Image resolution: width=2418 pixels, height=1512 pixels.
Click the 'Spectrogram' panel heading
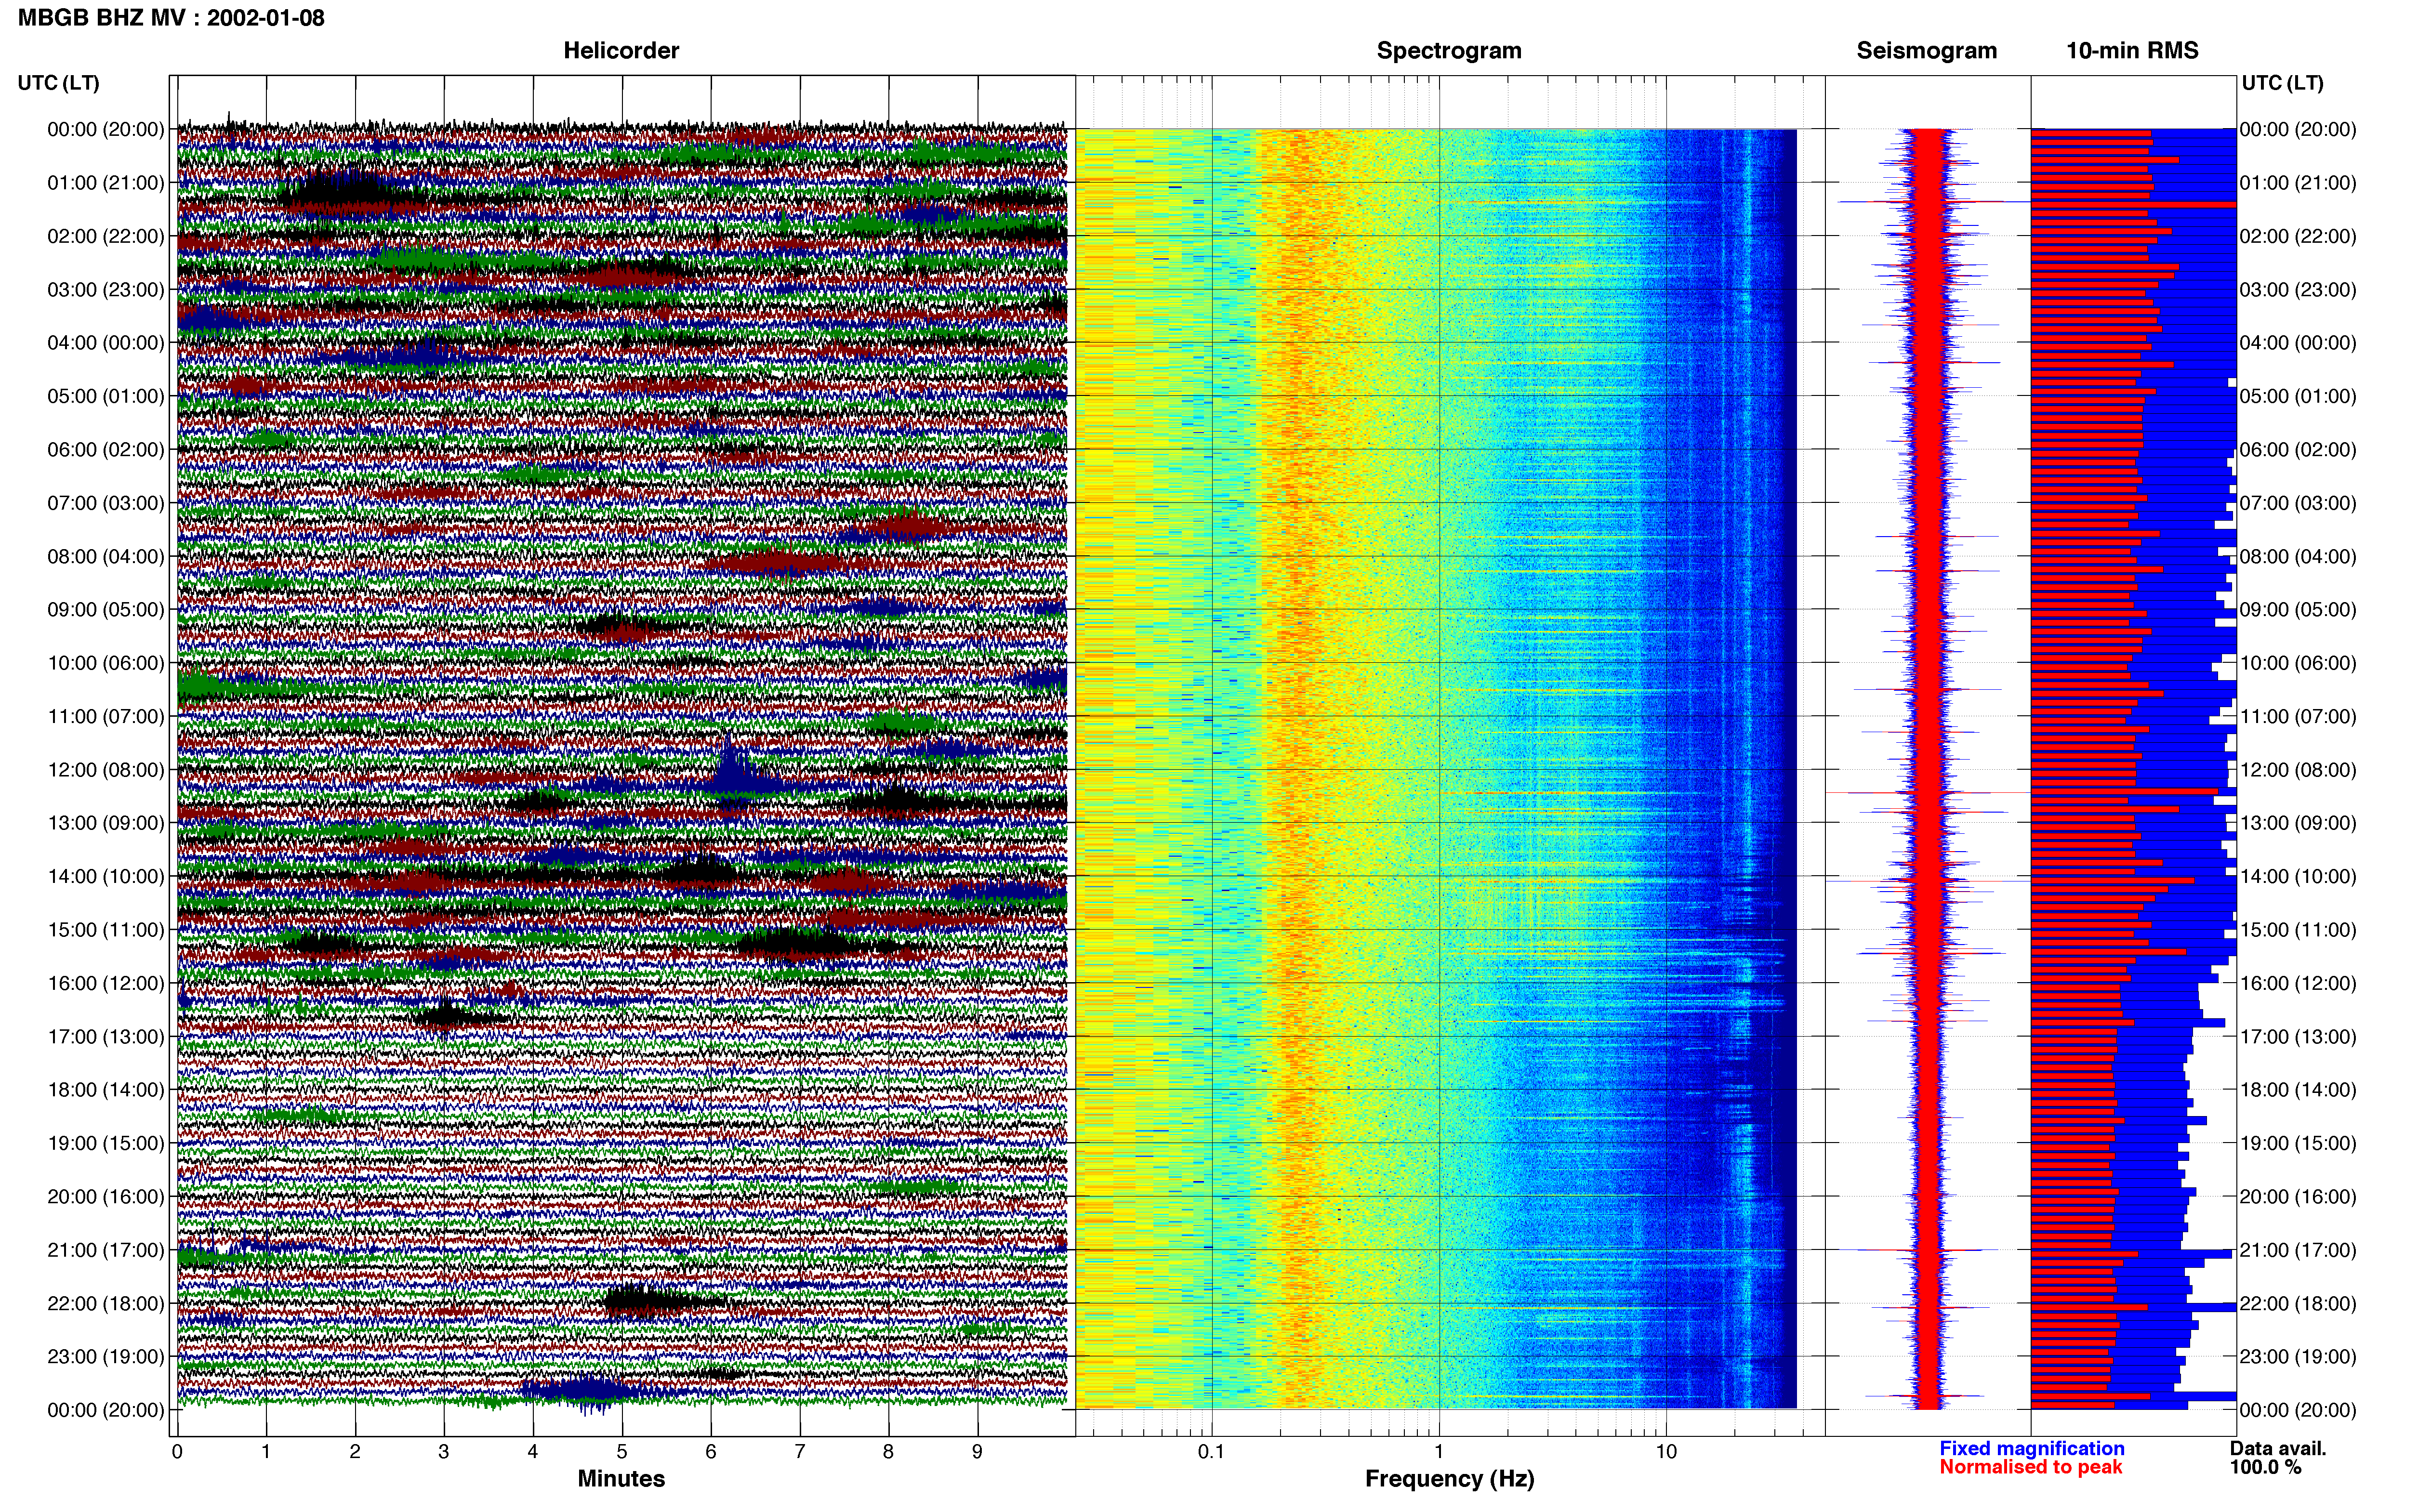(x=1449, y=50)
